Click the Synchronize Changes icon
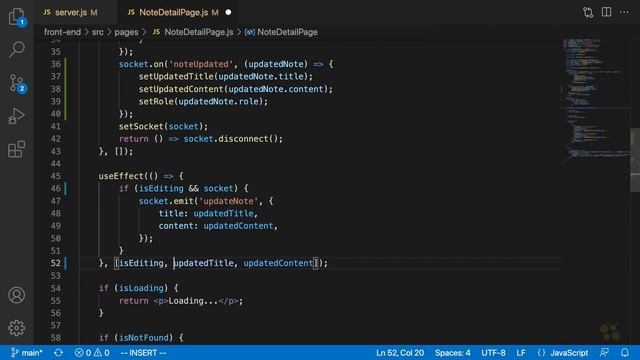Image resolution: width=640 pixels, height=360 pixels. pos(58,353)
